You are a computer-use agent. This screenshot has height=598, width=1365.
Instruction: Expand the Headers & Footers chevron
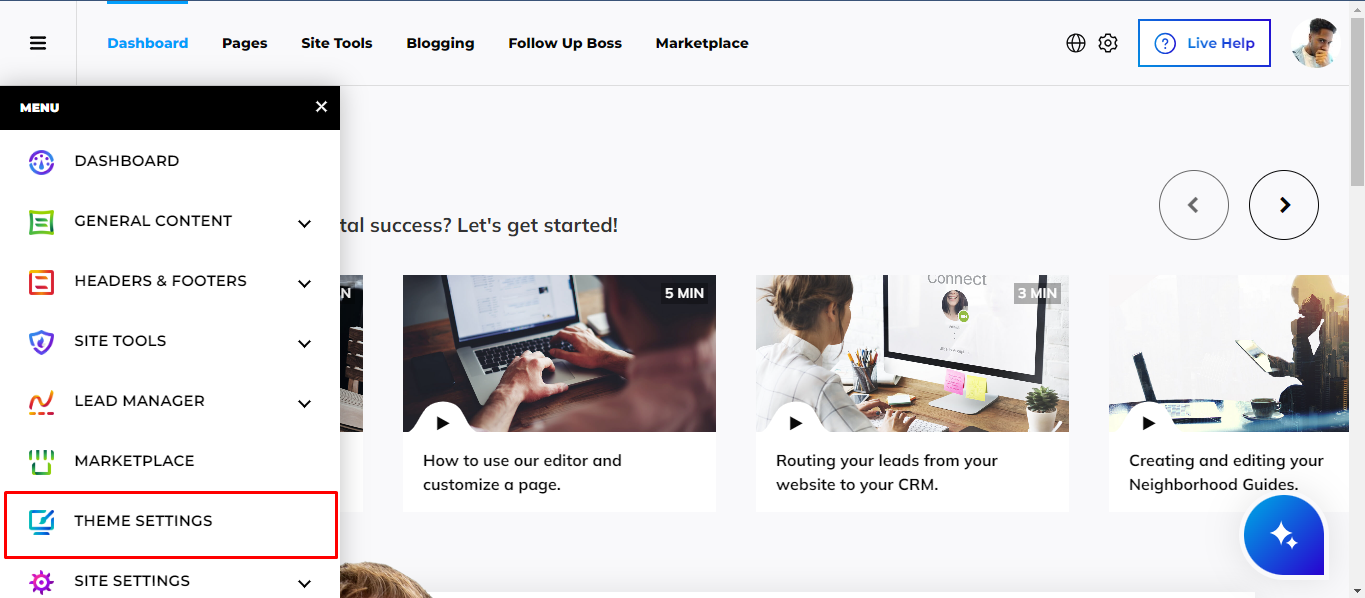coord(305,284)
